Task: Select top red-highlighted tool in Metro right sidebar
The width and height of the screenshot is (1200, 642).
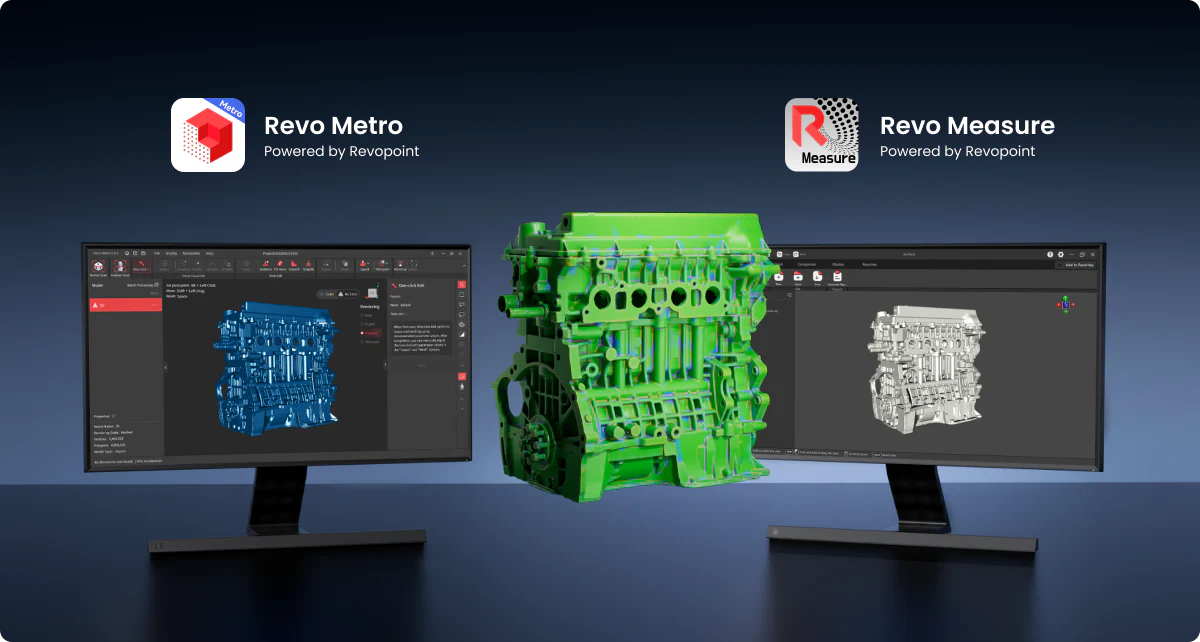Action: 462,284
